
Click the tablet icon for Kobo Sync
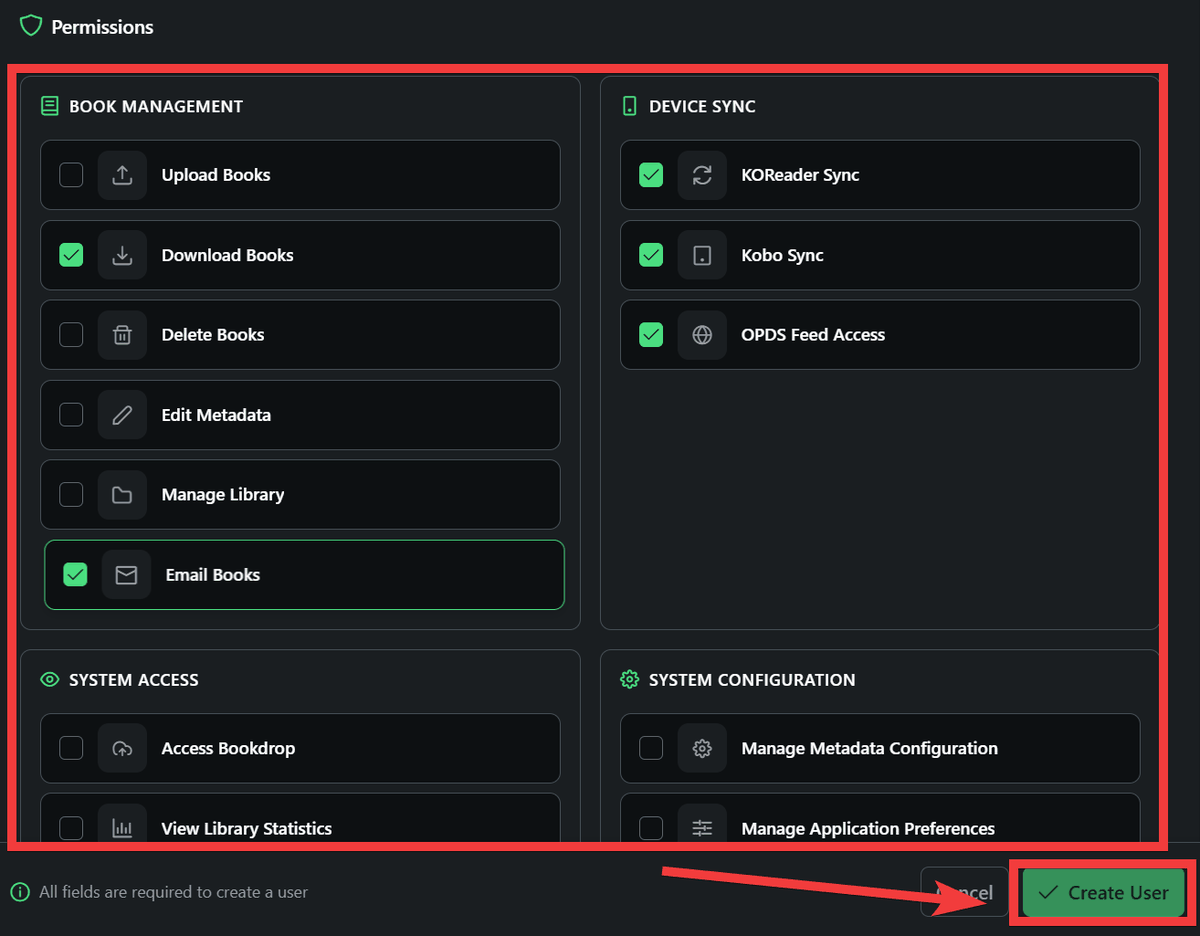(x=702, y=255)
